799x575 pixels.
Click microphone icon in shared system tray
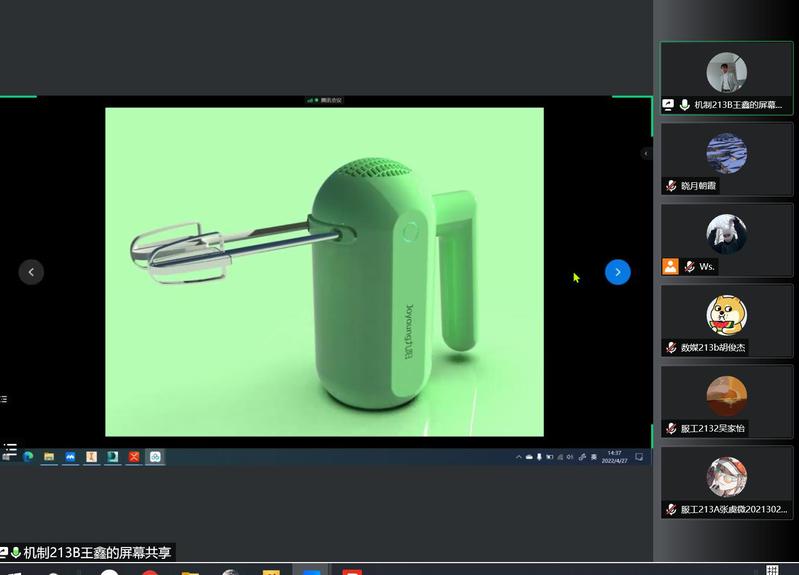539,457
